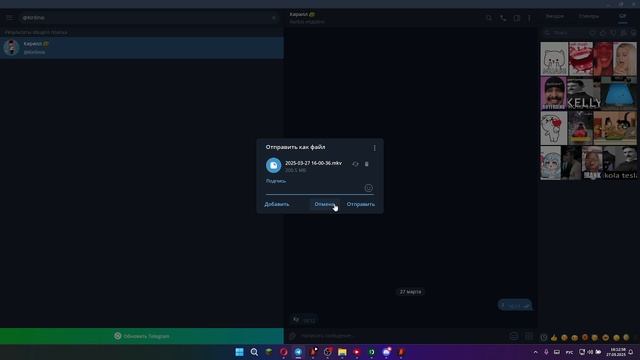Show hidden tray icons chevron
Screen dimensions: 640x360
pyautogui.click(x=536, y=352)
